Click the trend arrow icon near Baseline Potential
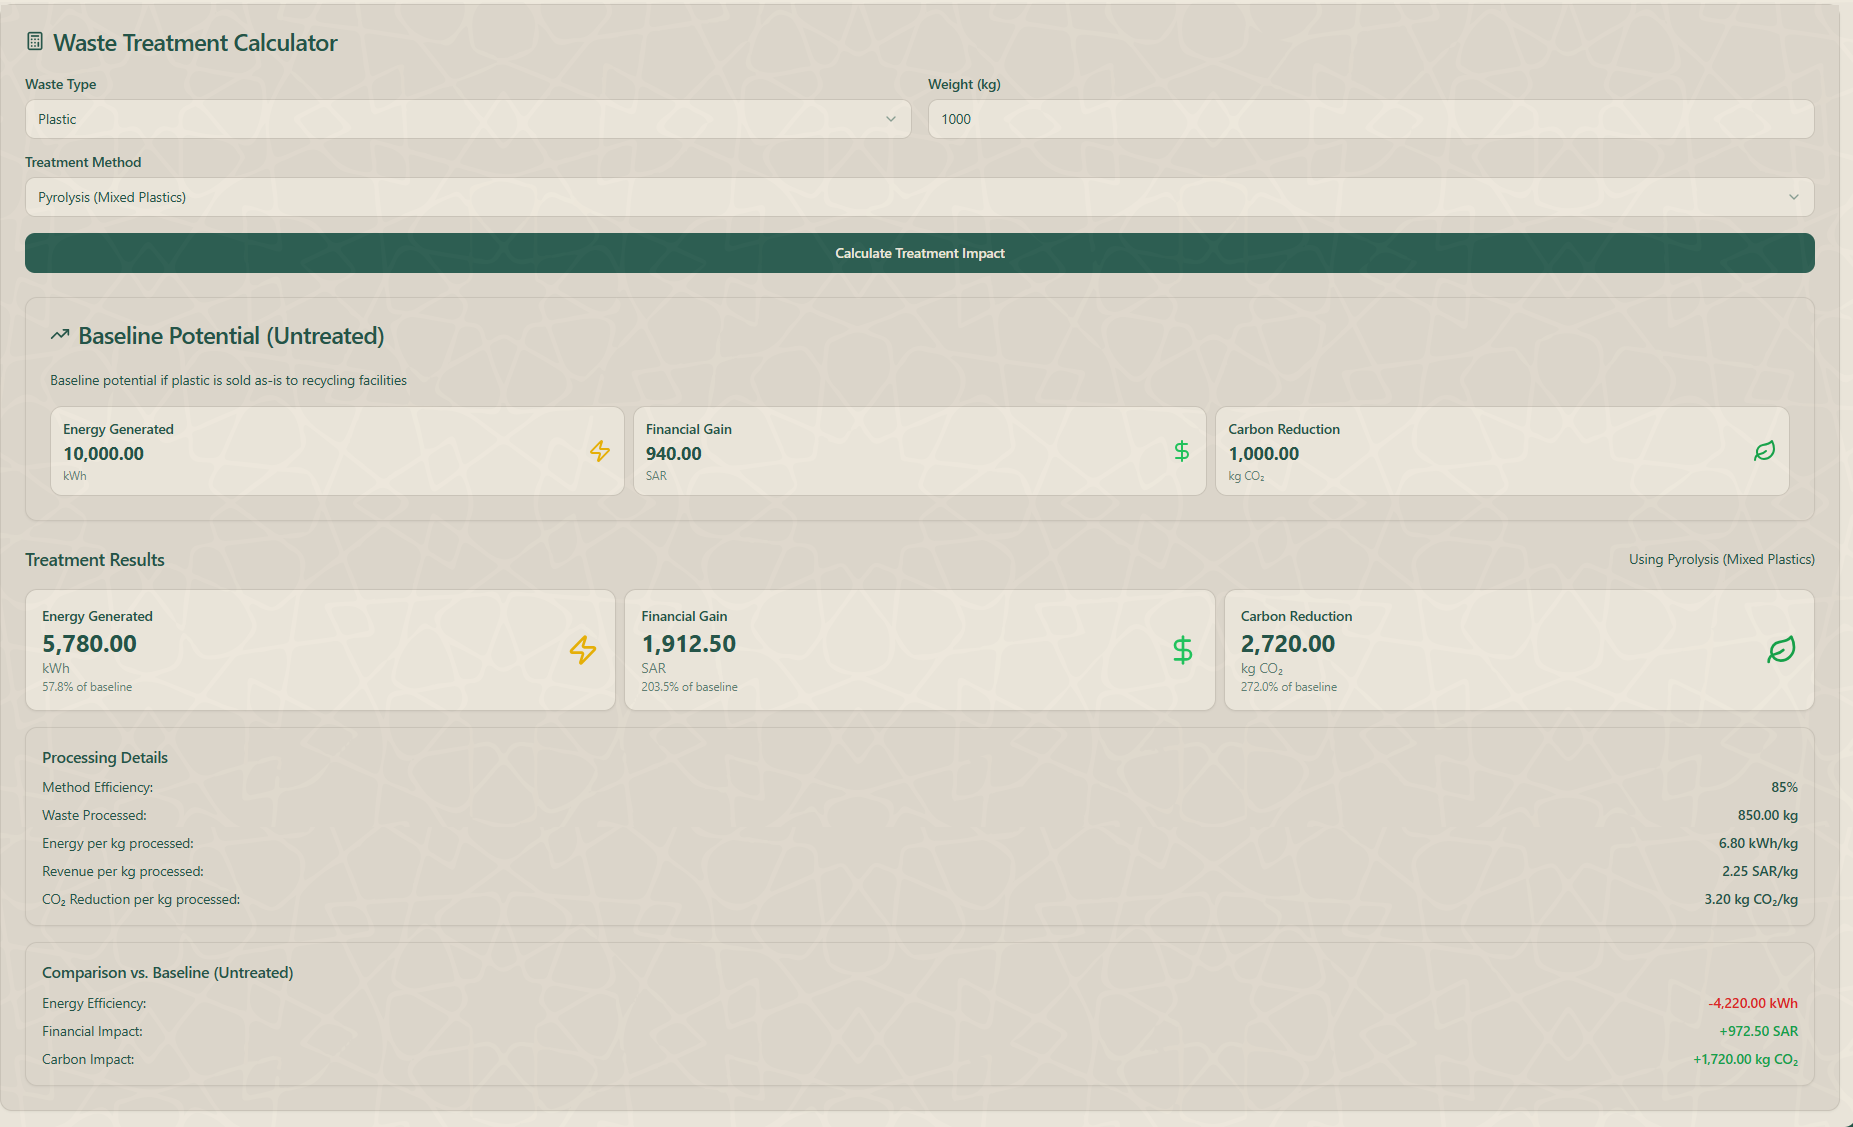The height and width of the screenshot is (1127, 1853). click(x=60, y=336)
